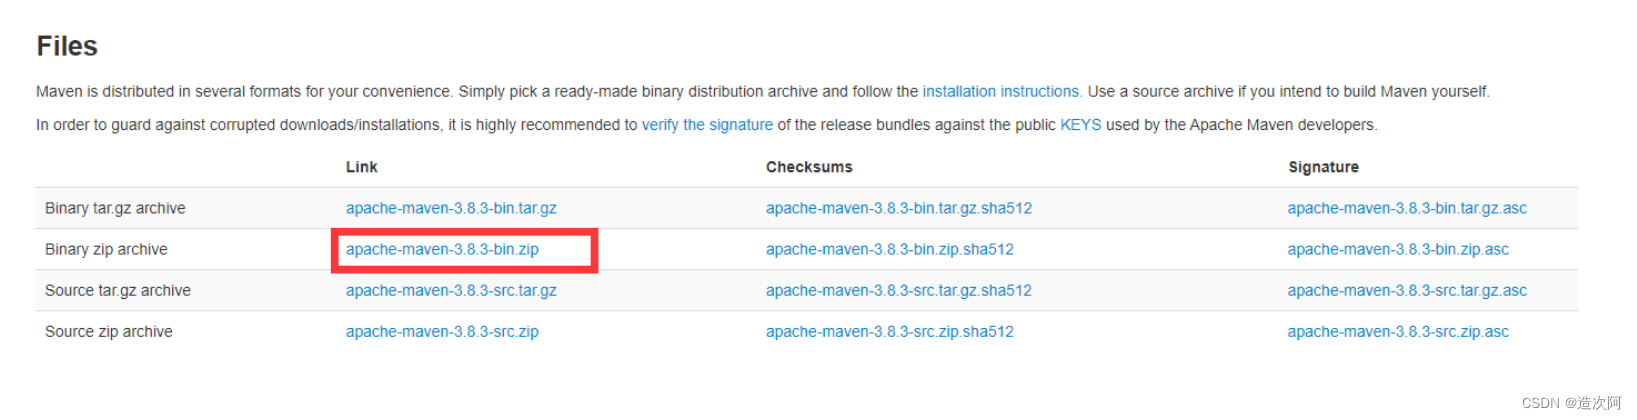1637x420 pixels.
Task: Open apache-maven-3.8.3-src.tar.gz.sha512 checksum
Action: (x=899, y=290)
